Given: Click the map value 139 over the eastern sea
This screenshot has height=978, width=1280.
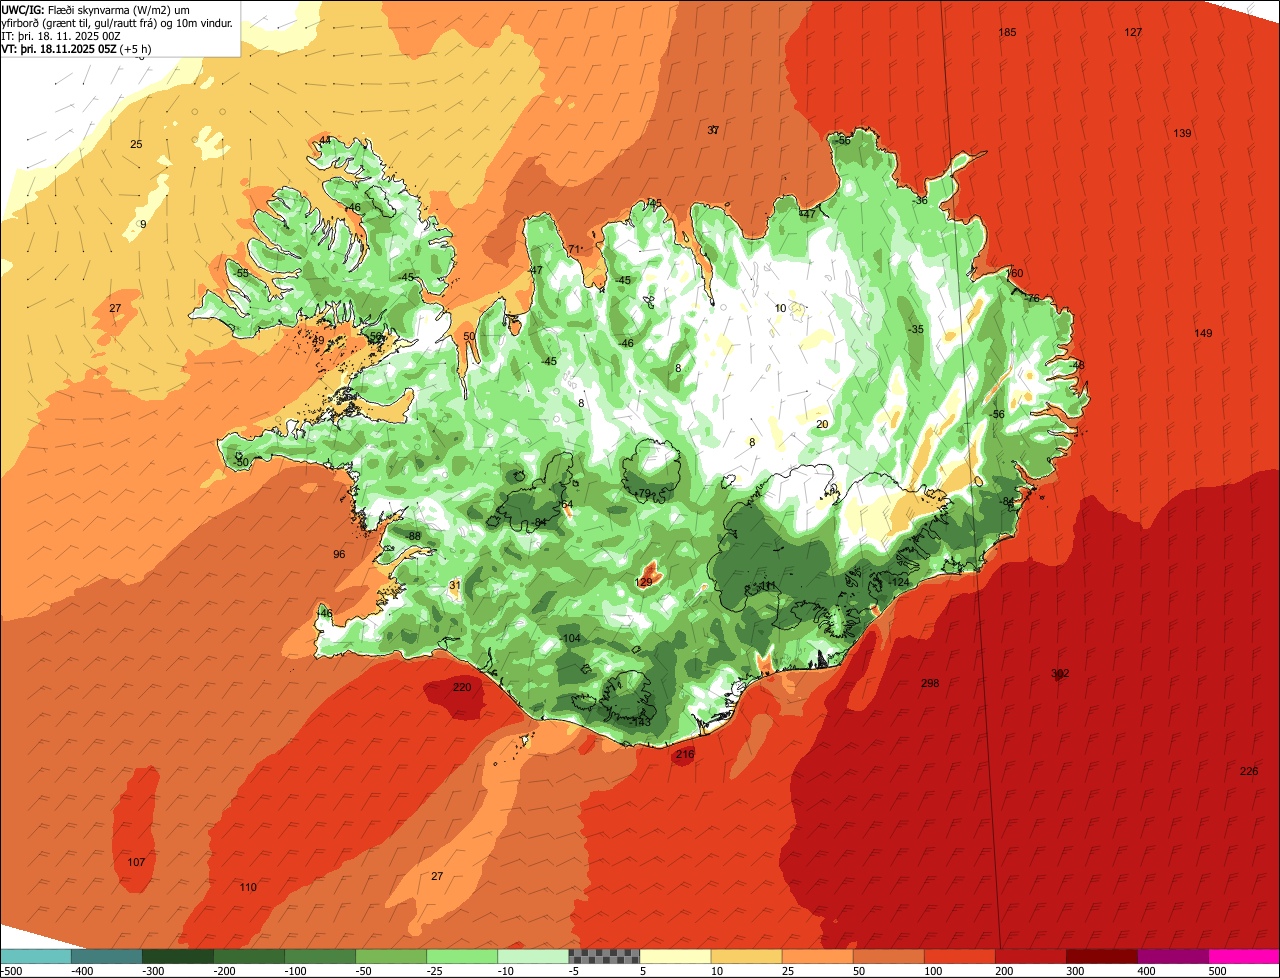Looking at the screenshot, I should [x=1183, y=133].
